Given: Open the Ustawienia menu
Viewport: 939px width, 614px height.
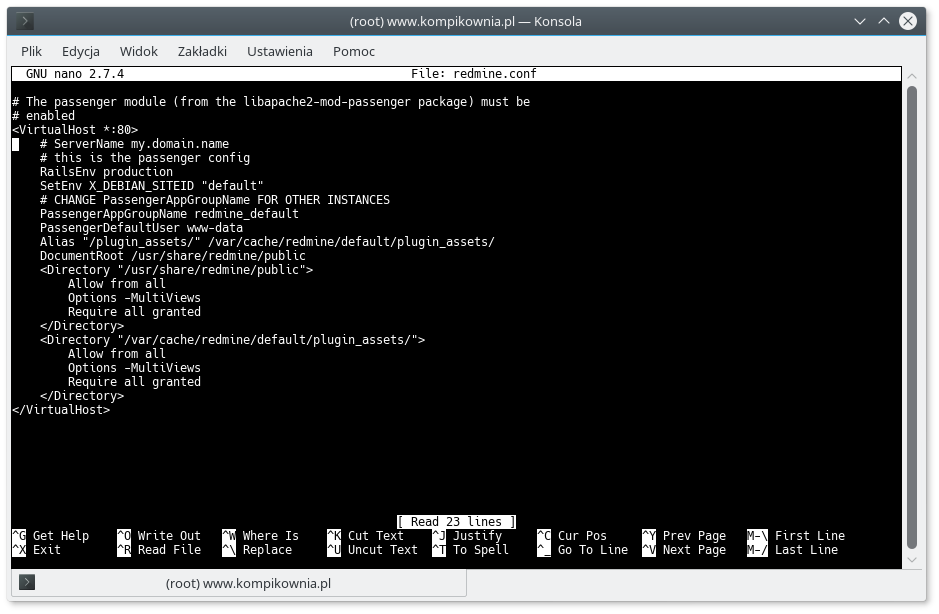Looking at the screenshot, I should point(280,52).
